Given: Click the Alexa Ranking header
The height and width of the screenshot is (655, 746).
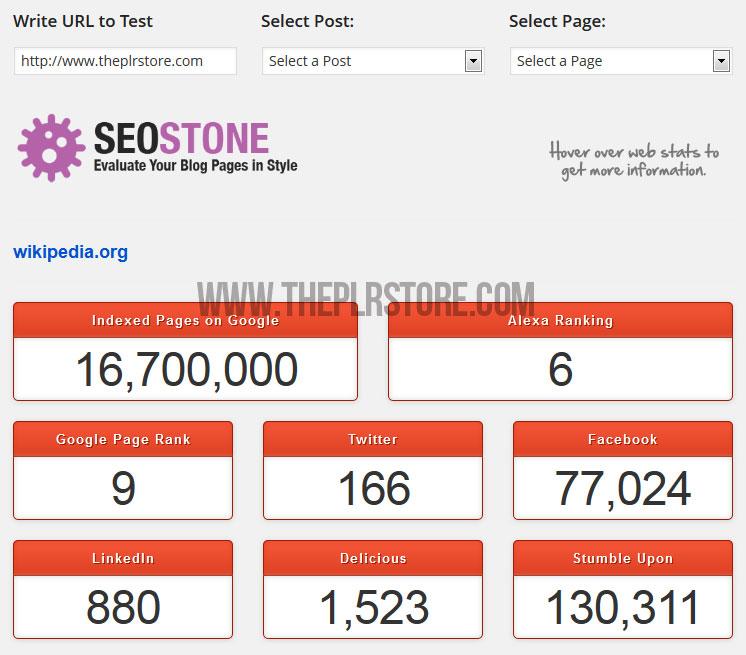Looking at the screenshot, I should (x=560, y=320).
